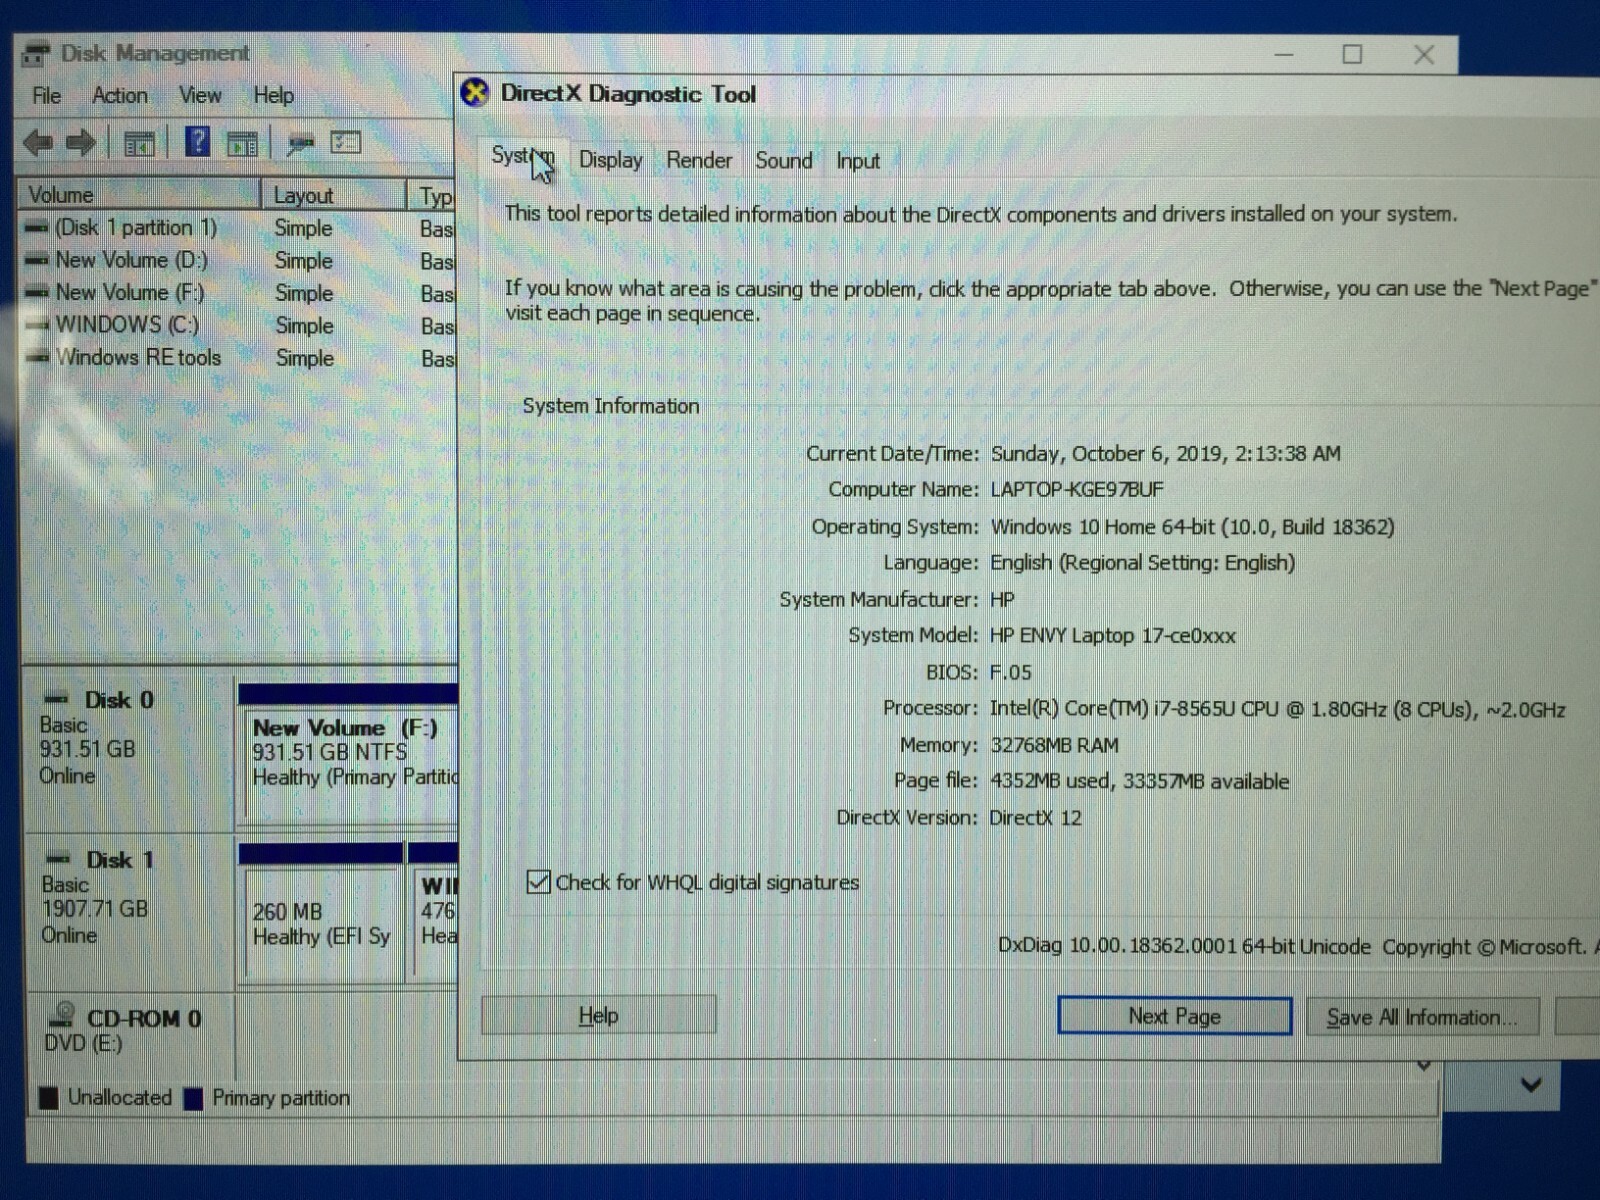Click the DirectX Version value DirectX 12

pos(1035,817)
